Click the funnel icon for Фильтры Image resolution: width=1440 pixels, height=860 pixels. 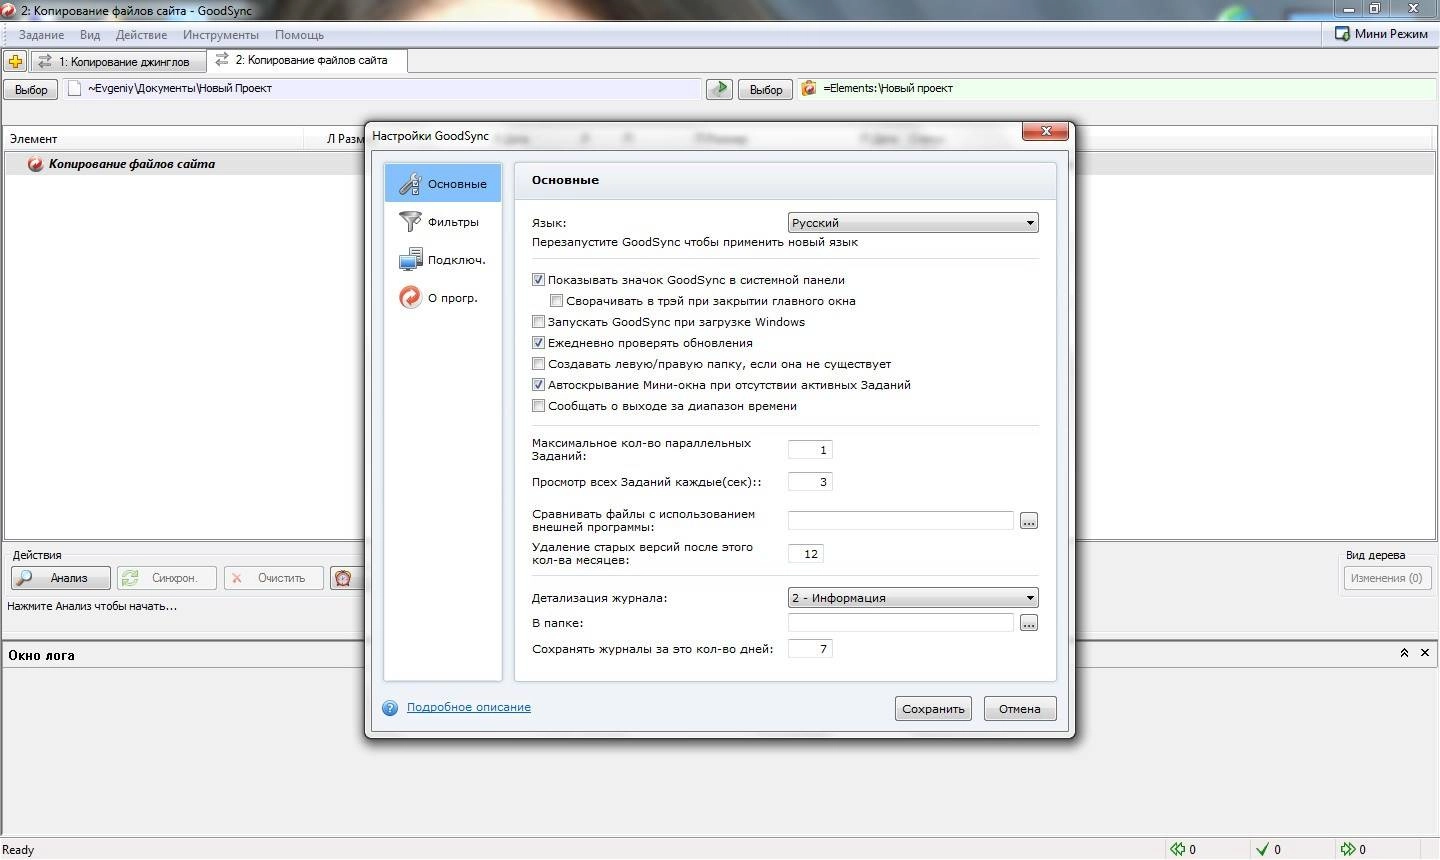[x=410, y=221]
